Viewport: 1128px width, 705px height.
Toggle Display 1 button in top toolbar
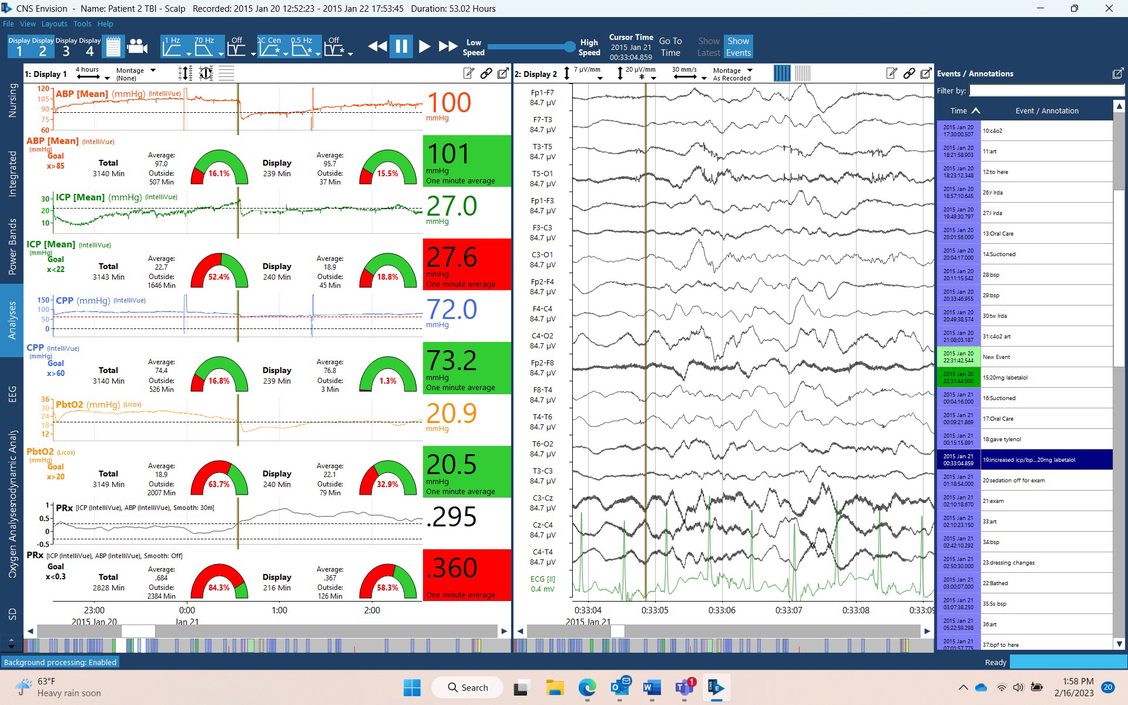[20, 46]
